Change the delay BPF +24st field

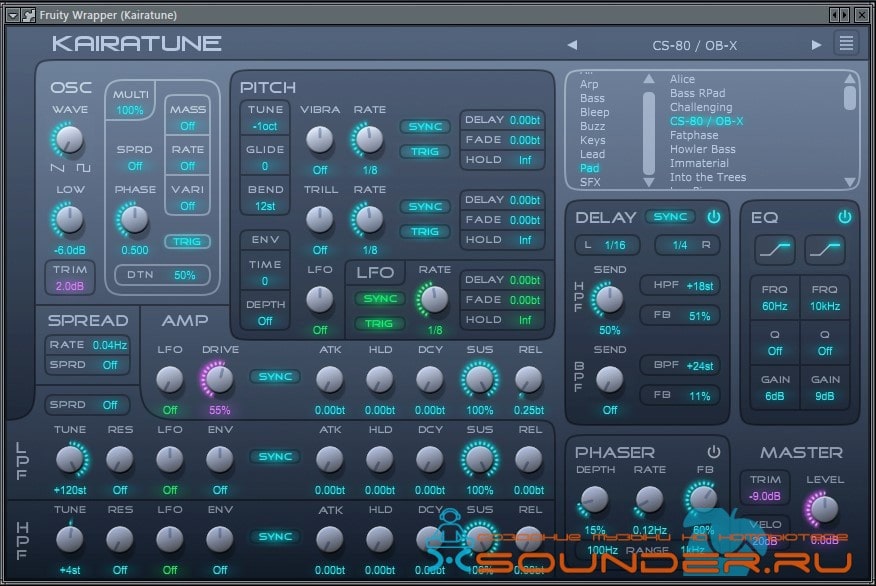coord(680,366)
